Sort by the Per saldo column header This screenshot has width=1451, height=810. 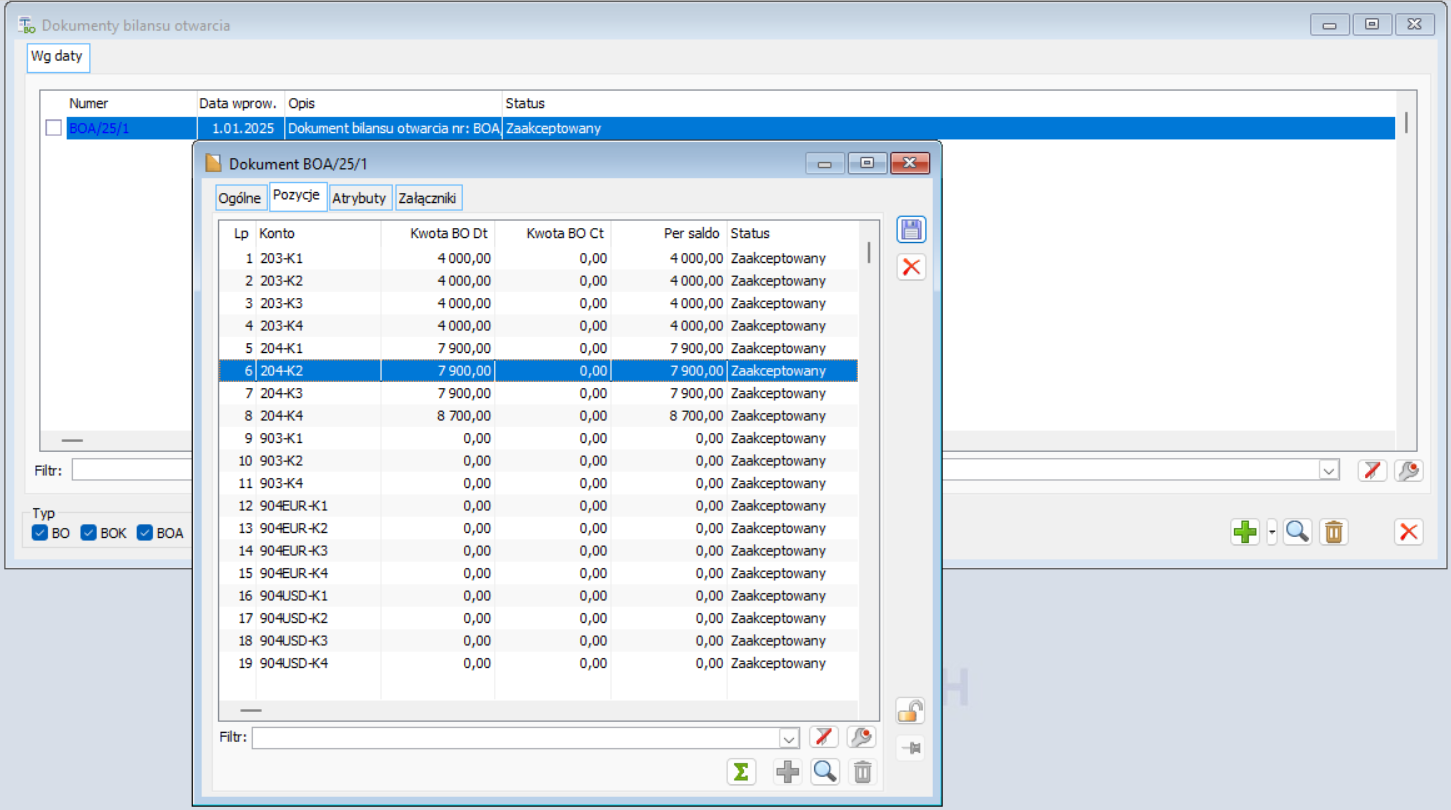pyautogui.click(x=669, y=234)
